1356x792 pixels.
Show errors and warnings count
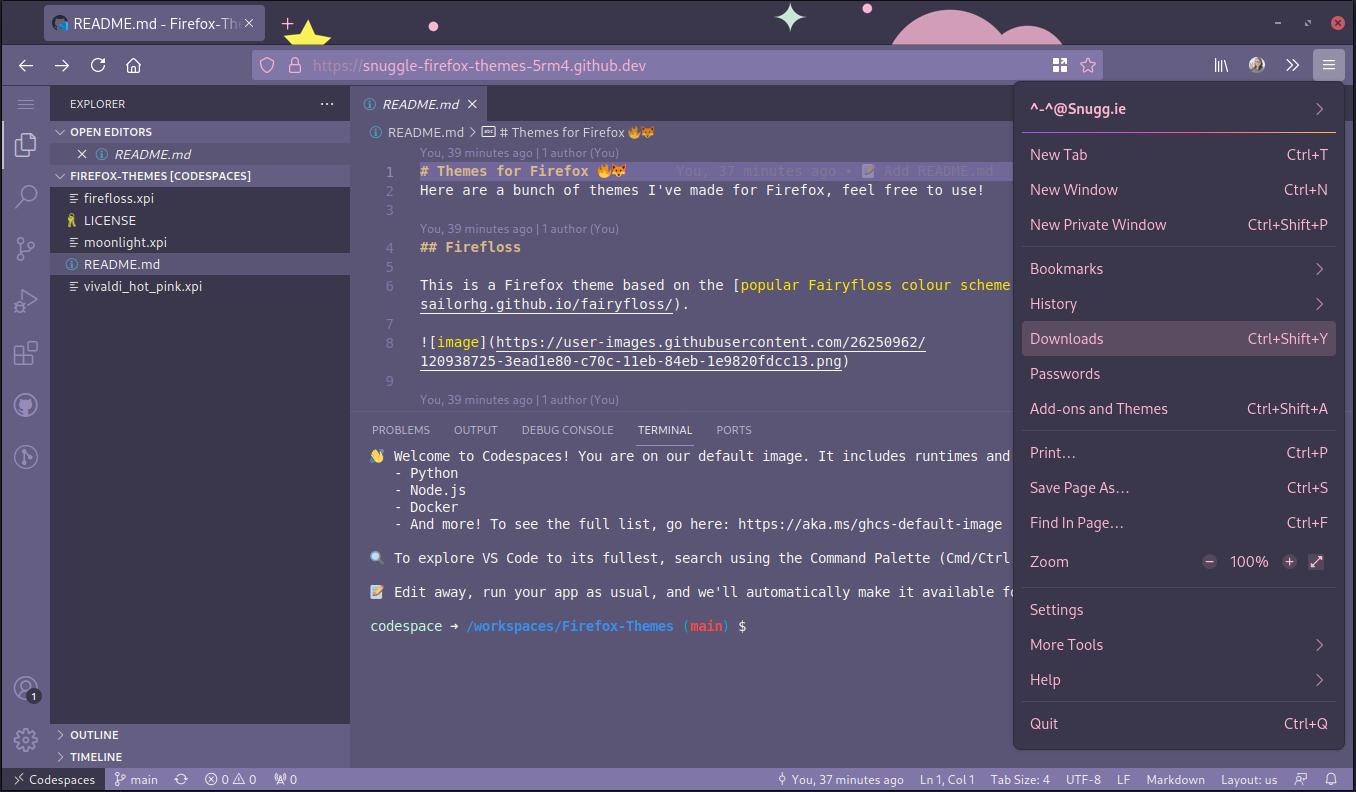(x=230, y=779)
